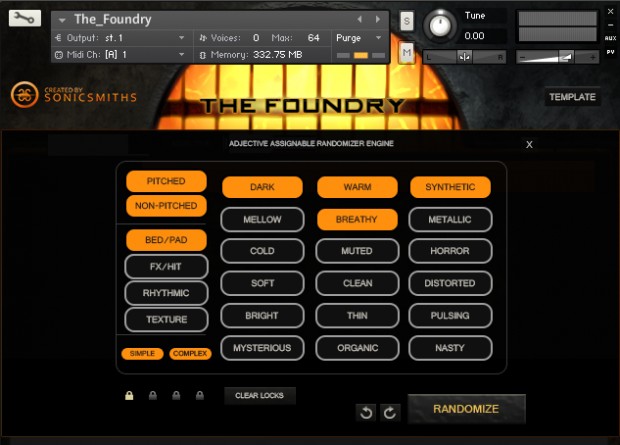This screenshot has height=445, width=620.
Task: Toggle the third lock icon
Action: coord(176,395)
